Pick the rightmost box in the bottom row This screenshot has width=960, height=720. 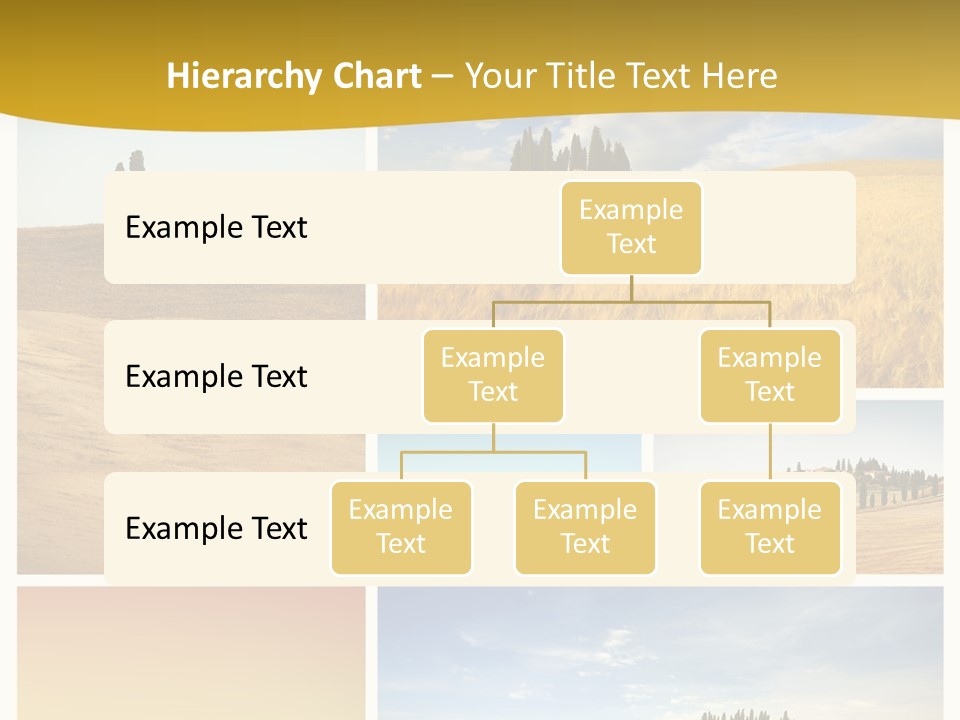(x=770, y=527)
